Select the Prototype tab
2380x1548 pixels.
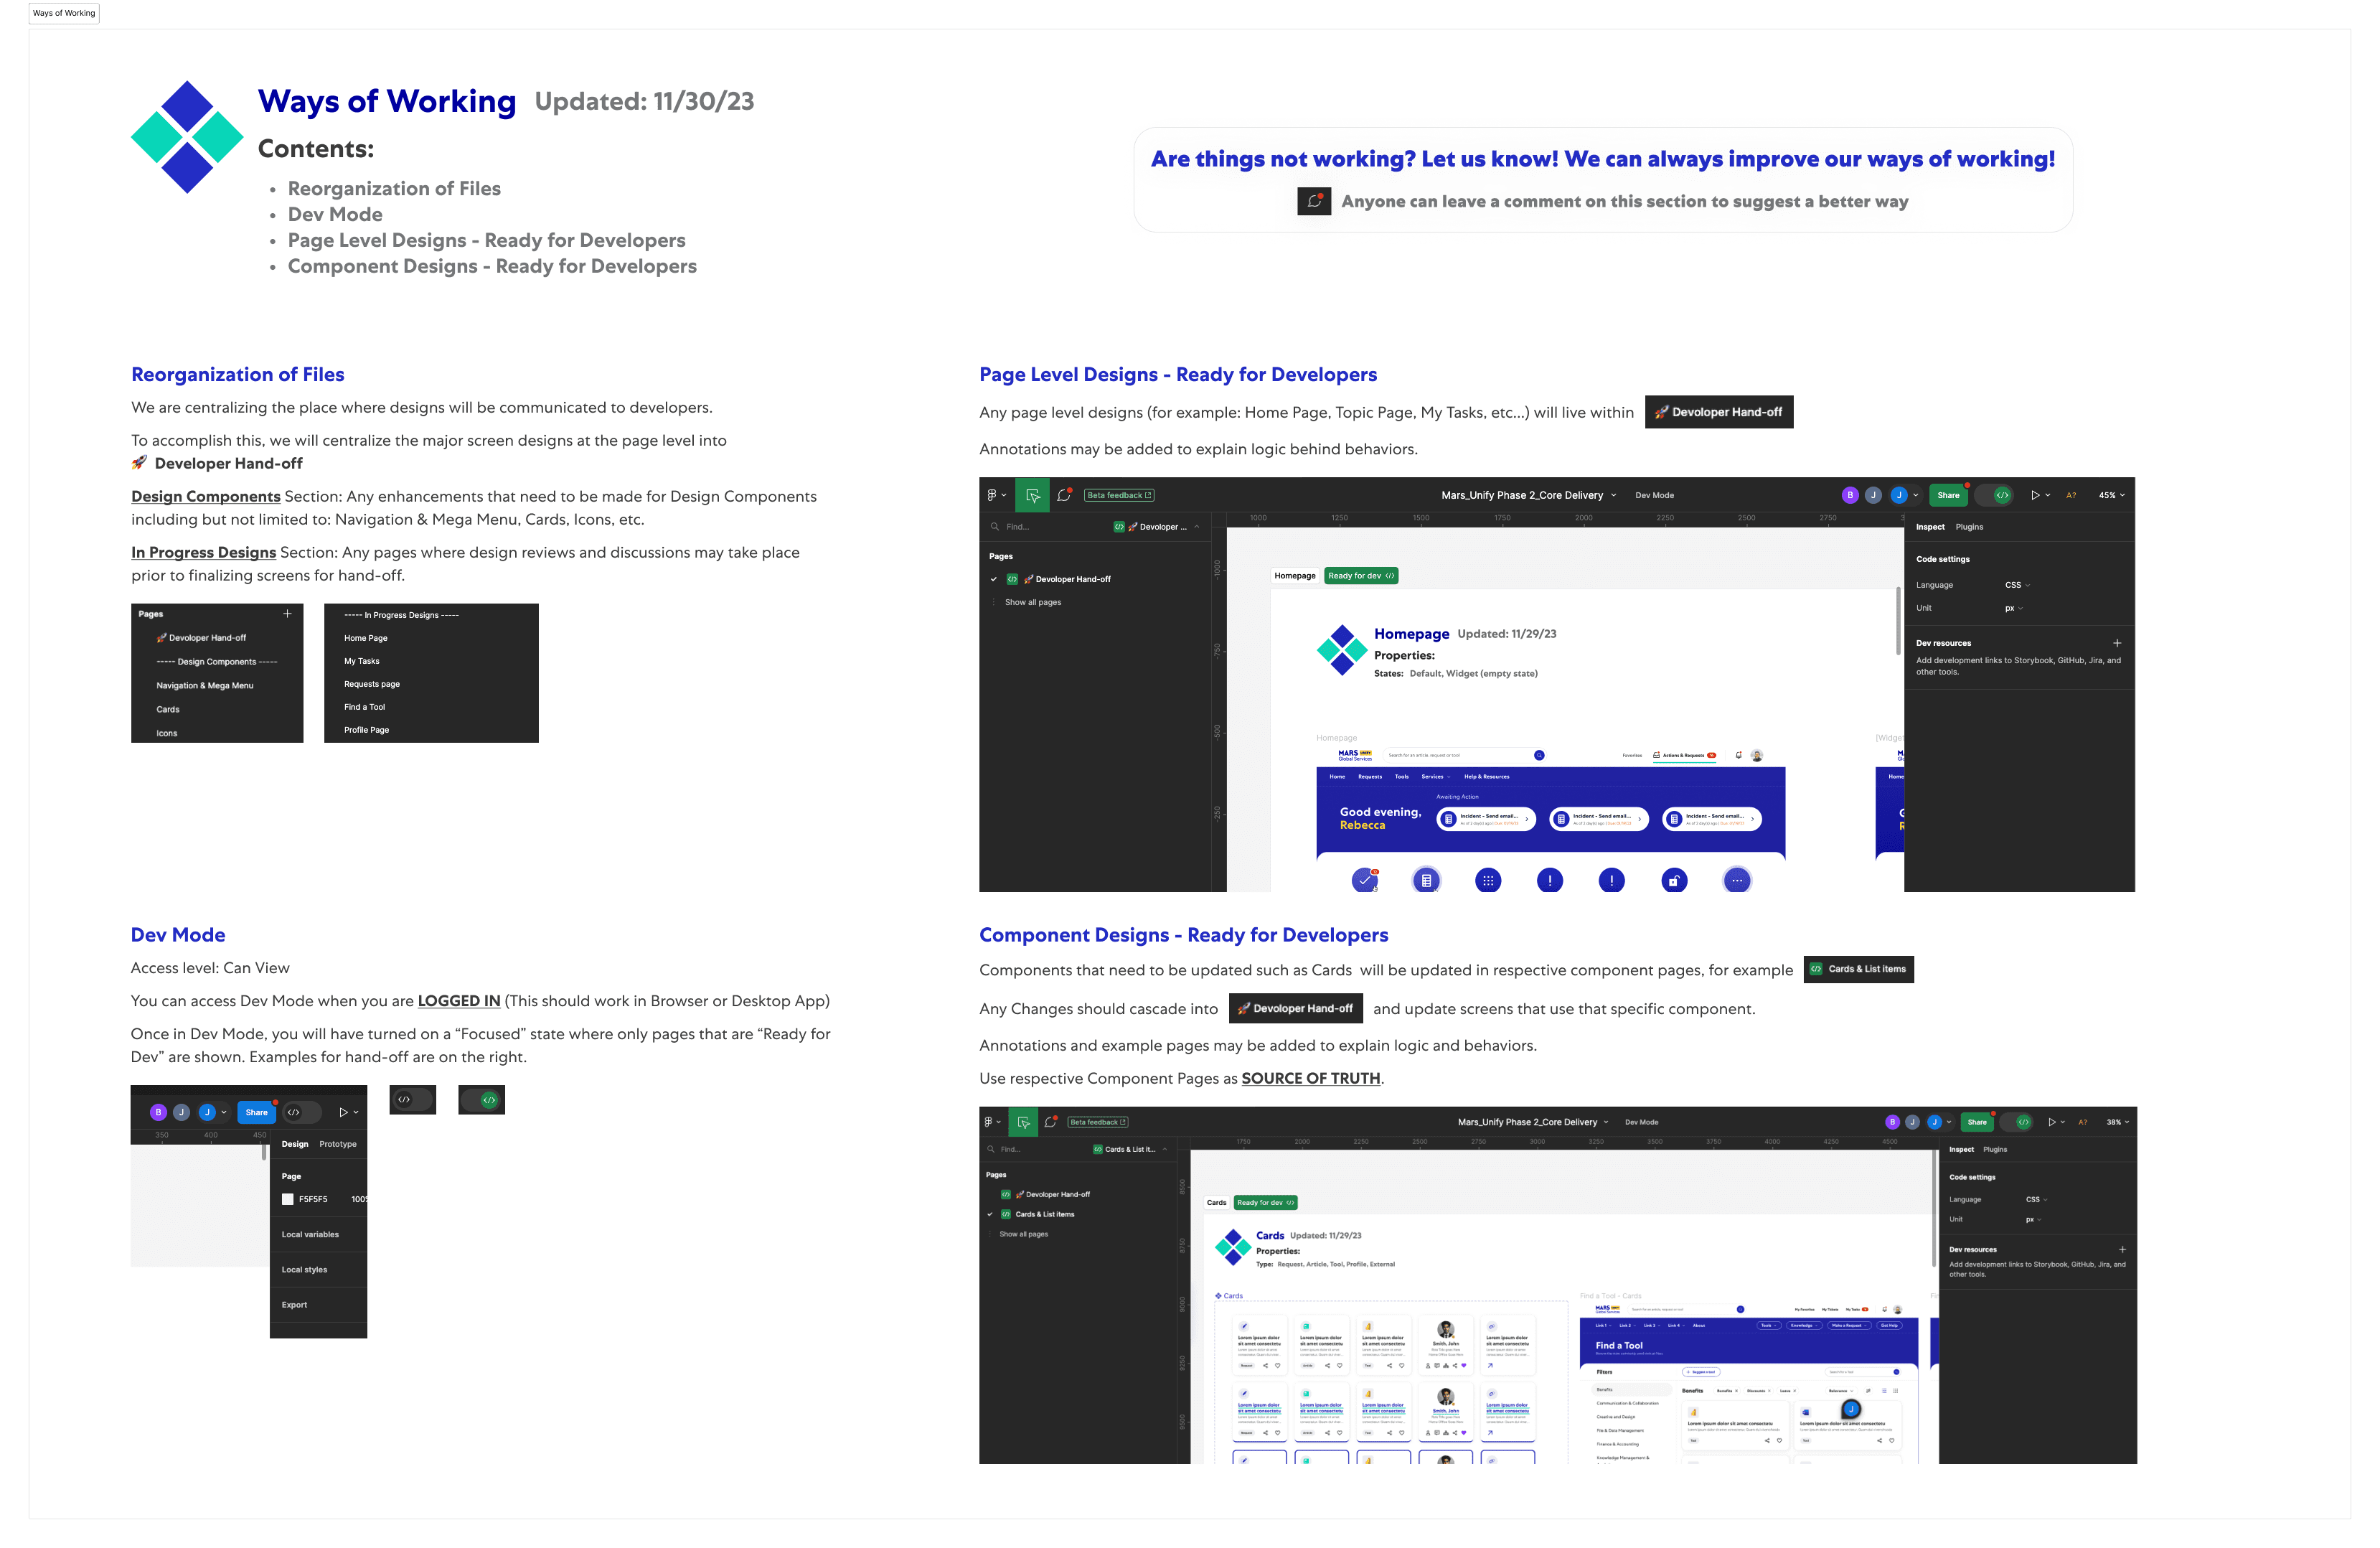(338, 1144)
